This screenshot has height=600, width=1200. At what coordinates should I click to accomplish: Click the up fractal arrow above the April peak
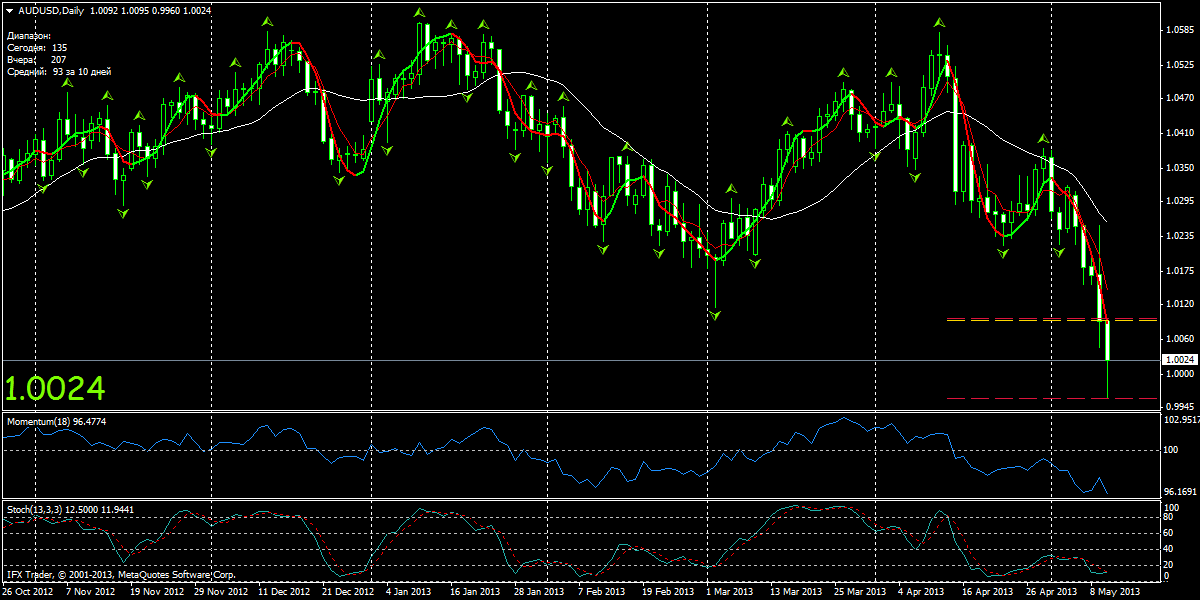click(x=939, y=21)
